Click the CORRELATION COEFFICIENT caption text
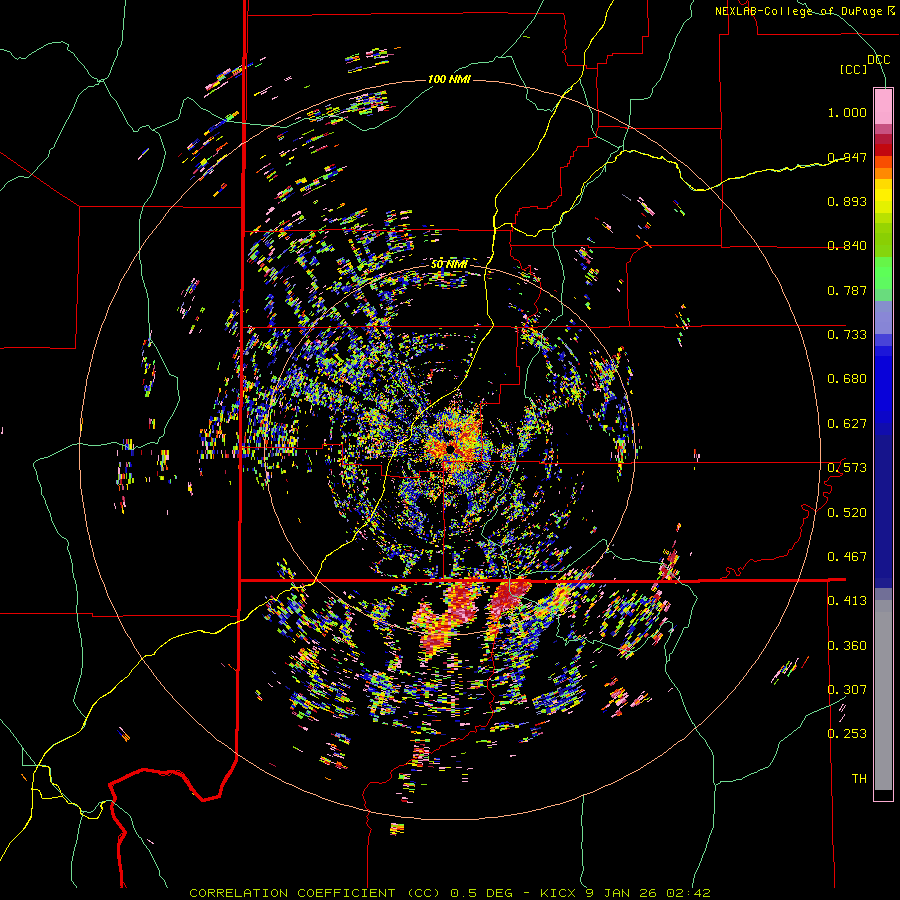The image size is (900, 900). (x=292, y=893)
